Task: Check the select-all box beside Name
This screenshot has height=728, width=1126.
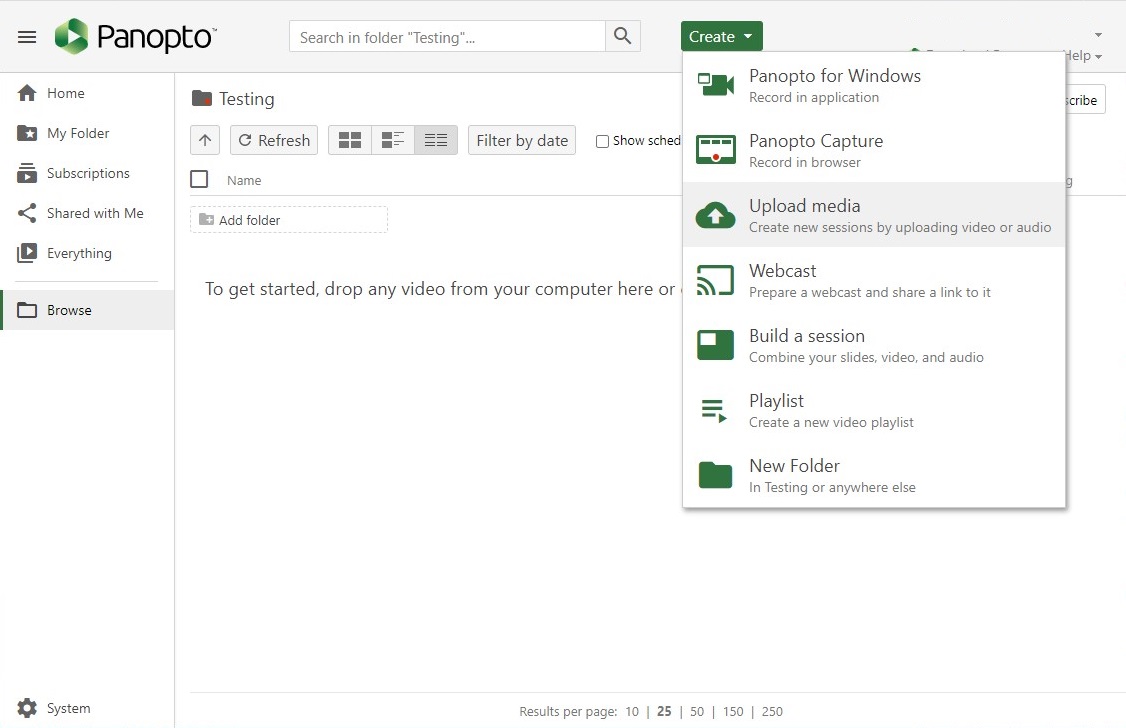Action: [197, 179]
